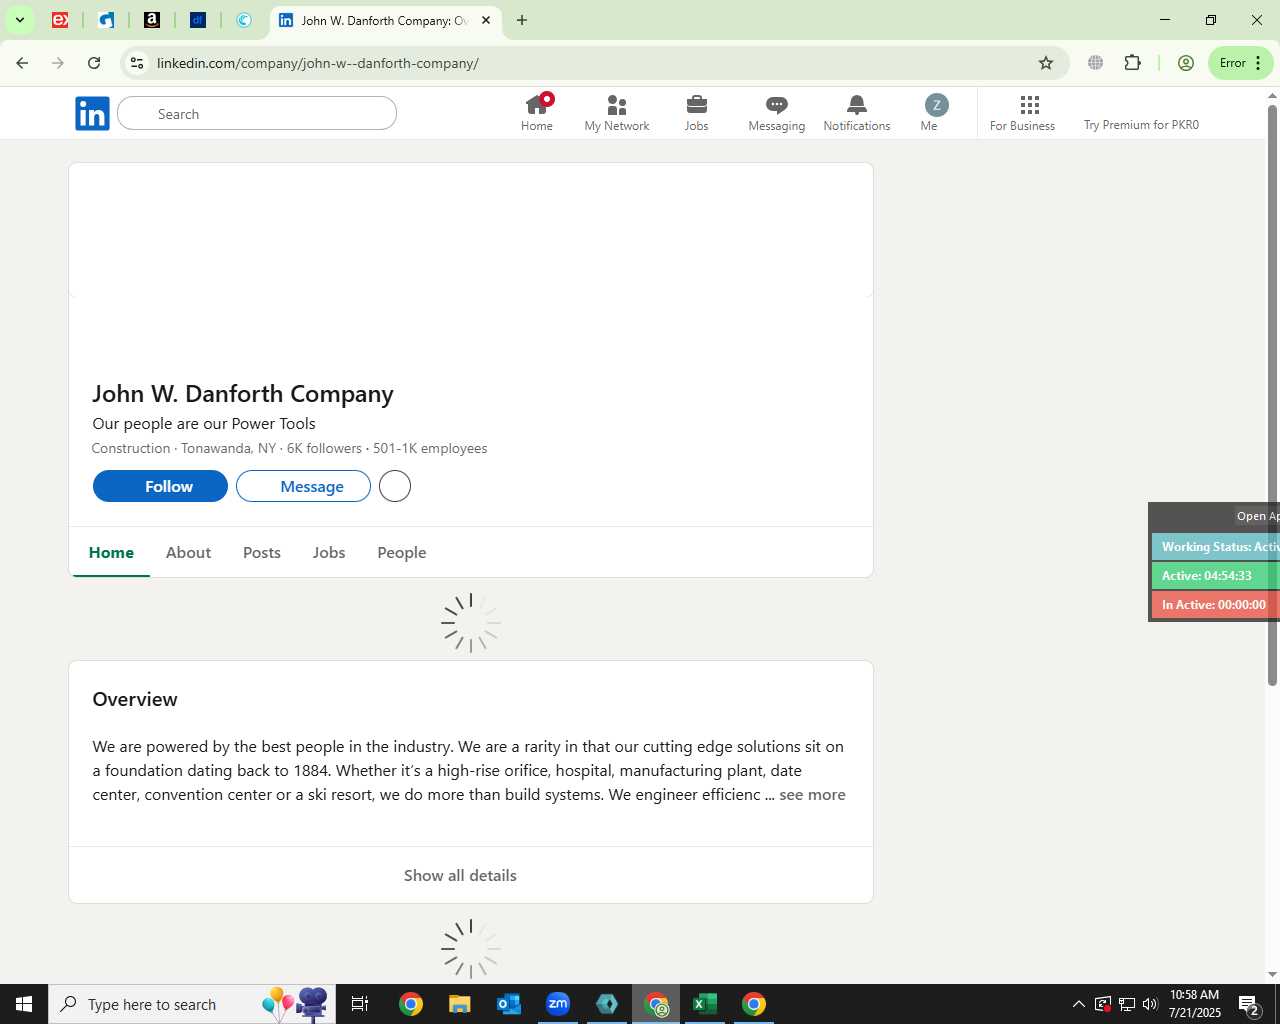The height and width of the screenshot is (1024, 1280).
Task: Switch to the Amazon pinned tab
Action: coord(152,20)
